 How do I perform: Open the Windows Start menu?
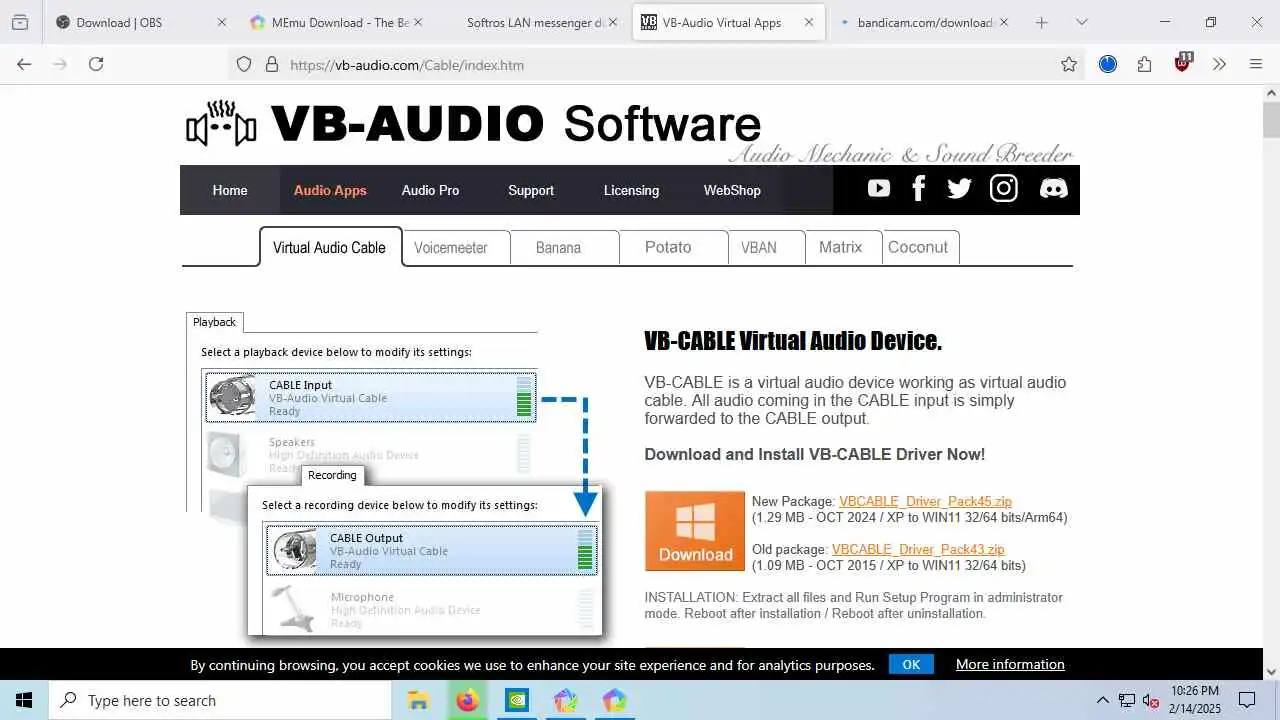[24, 700]
